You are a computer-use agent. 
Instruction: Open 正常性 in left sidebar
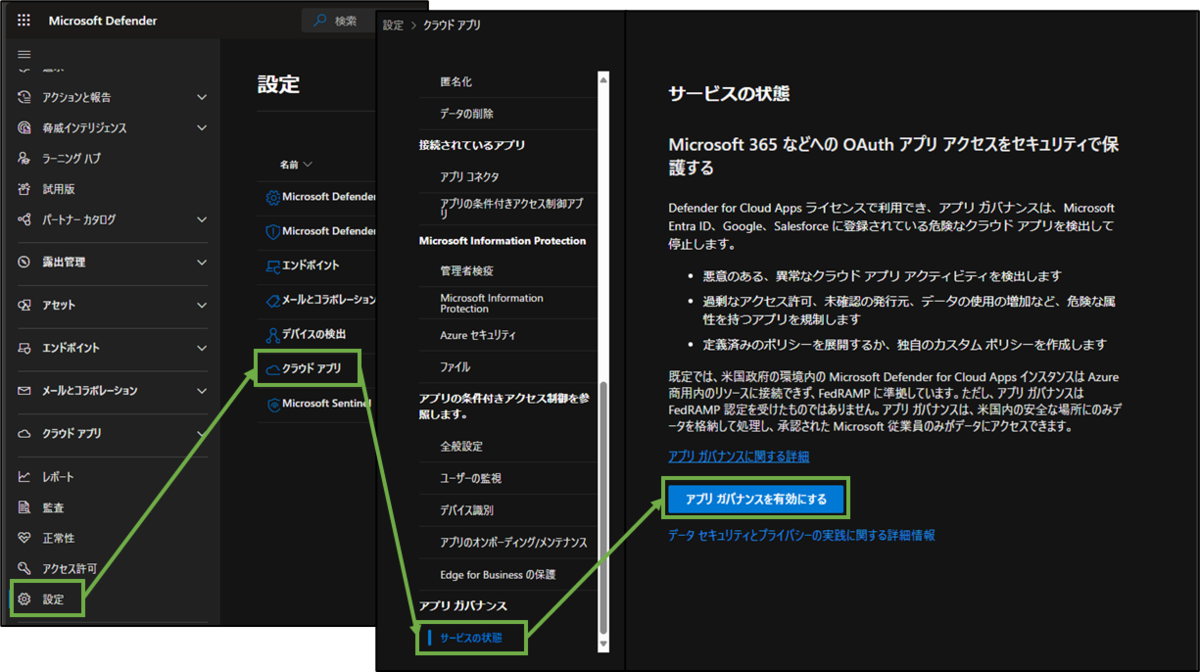(58, 538)
